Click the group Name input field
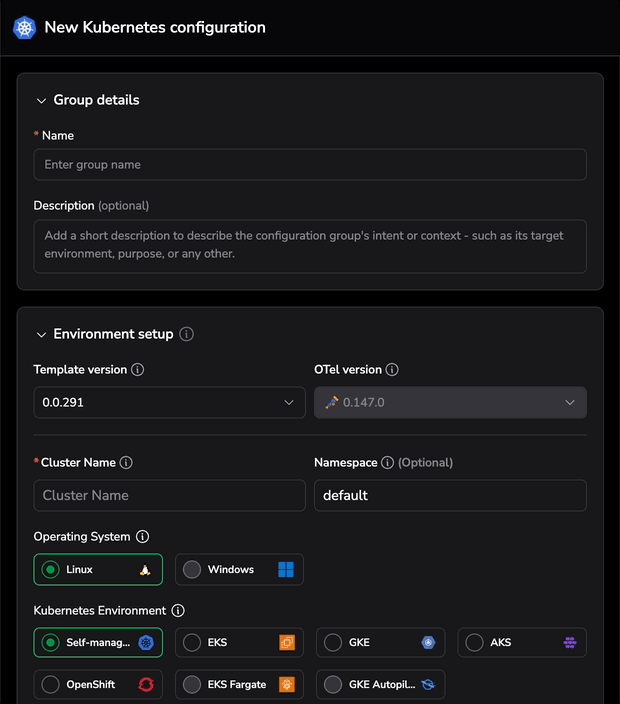The height and width of the screenshot is (704, 620). tap(310, 165)
